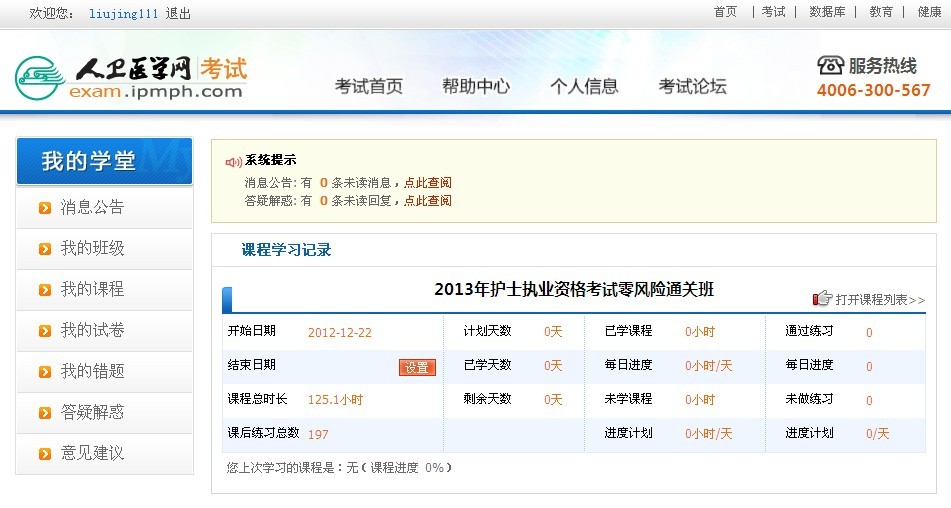Screen dimensions: 951x508
Task: Open the top bar 教育 link
Action: (x=881, y=12)
